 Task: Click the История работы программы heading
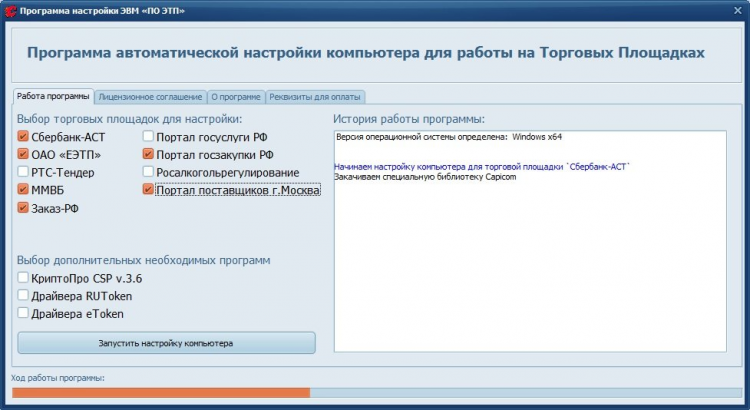[x=409, y=119]
